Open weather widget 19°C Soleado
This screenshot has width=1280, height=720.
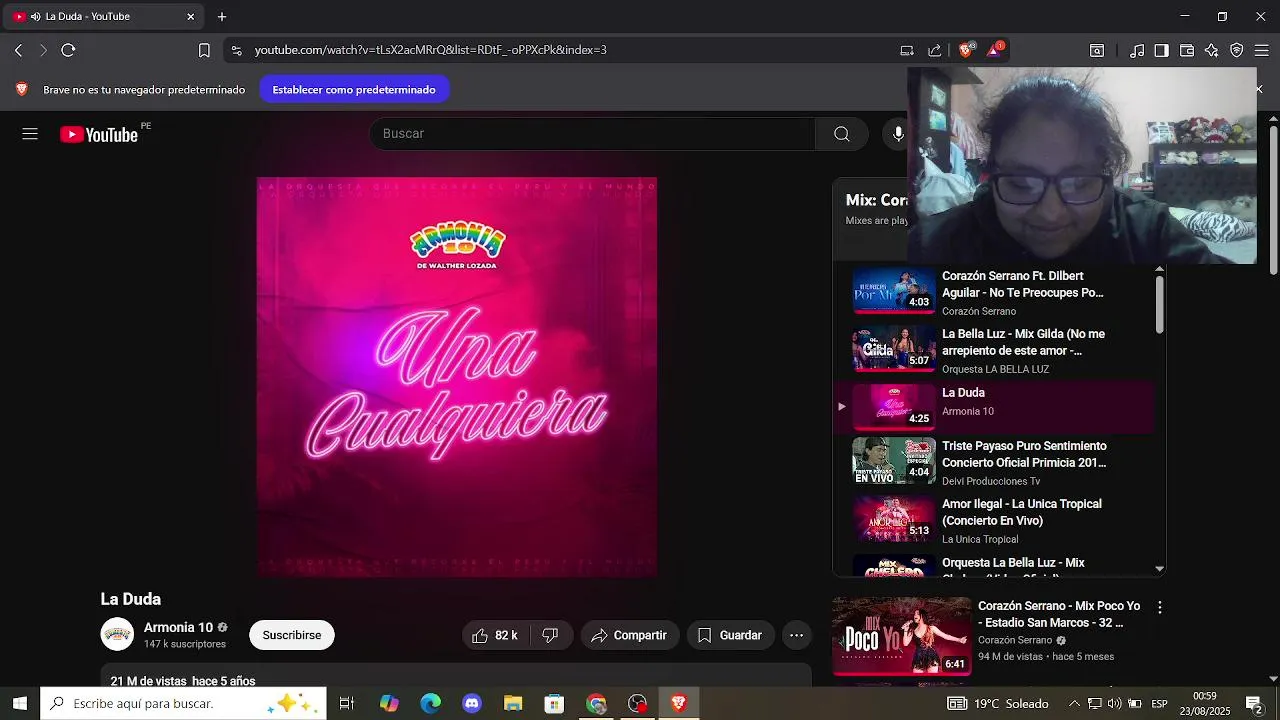998,704
